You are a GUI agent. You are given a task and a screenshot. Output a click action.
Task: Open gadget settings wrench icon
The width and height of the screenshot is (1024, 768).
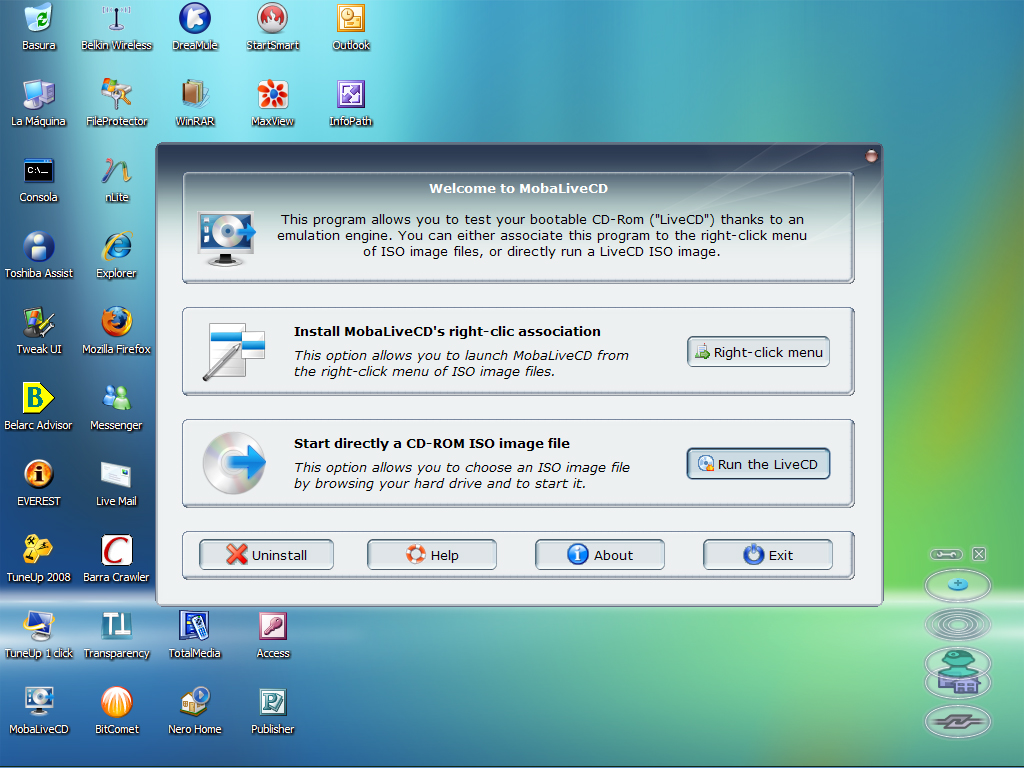[946, 554]
